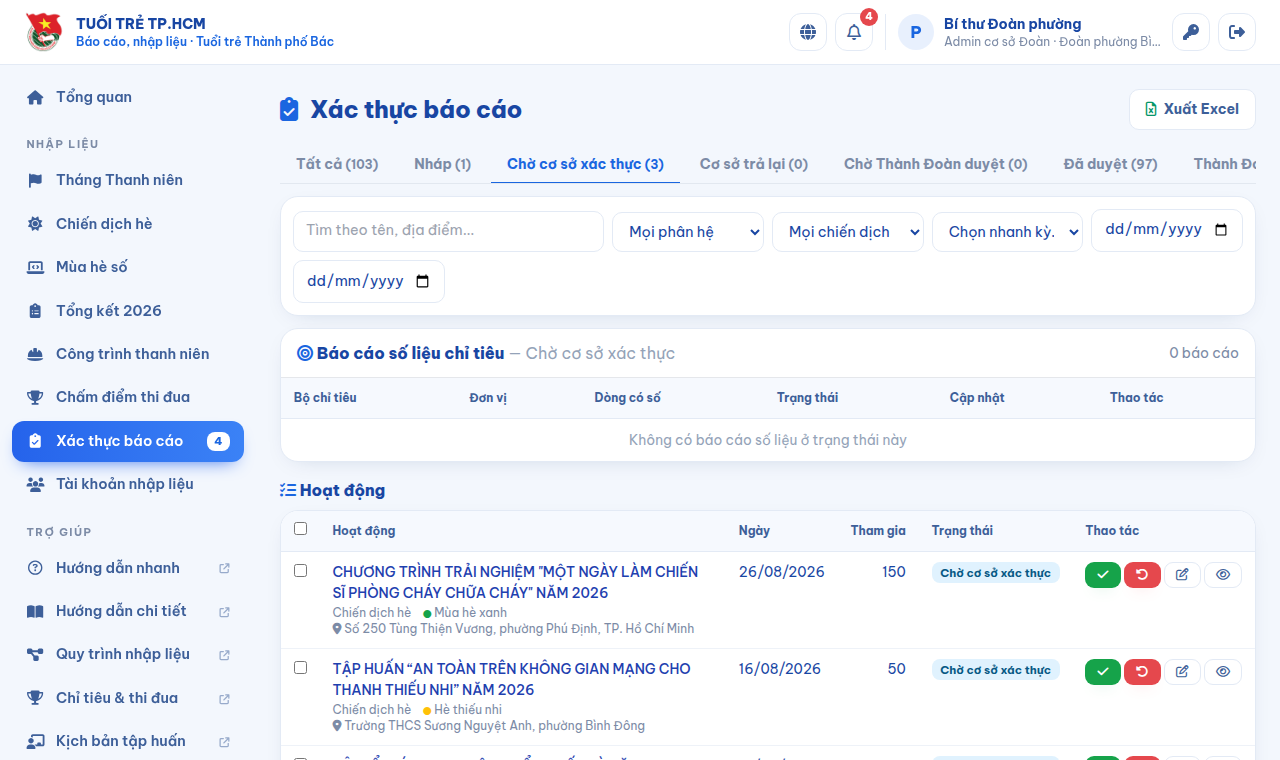This screenshot has width=1280, height=760.
Task: Edit the PHÒNG CHÁY CHỮA CHÁY activity
Action: click(x=1182, y=574)
